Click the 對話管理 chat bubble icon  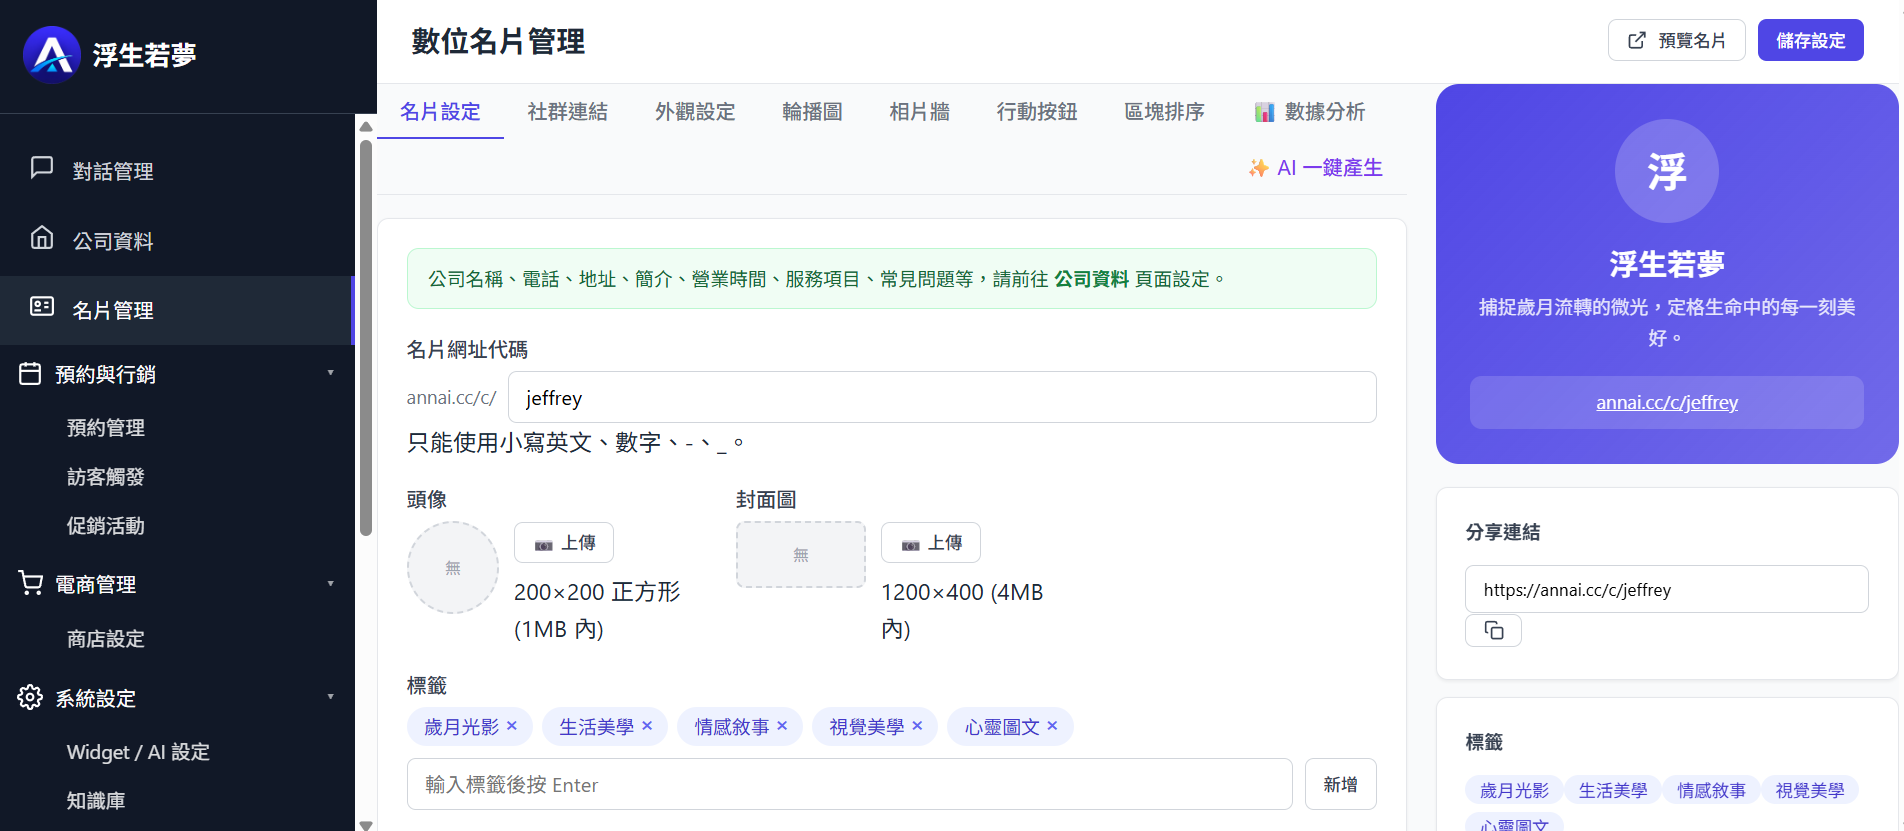[42, 168]
